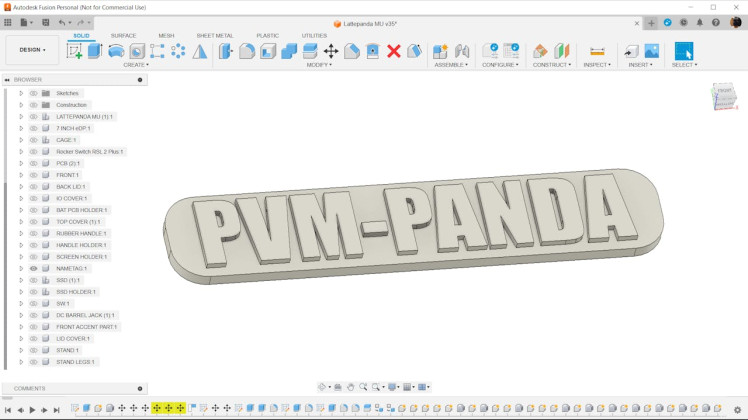Expand the TOP COVER (1):1 node
Viewport: 748px width, 420px height.
(x=21, y=222)
